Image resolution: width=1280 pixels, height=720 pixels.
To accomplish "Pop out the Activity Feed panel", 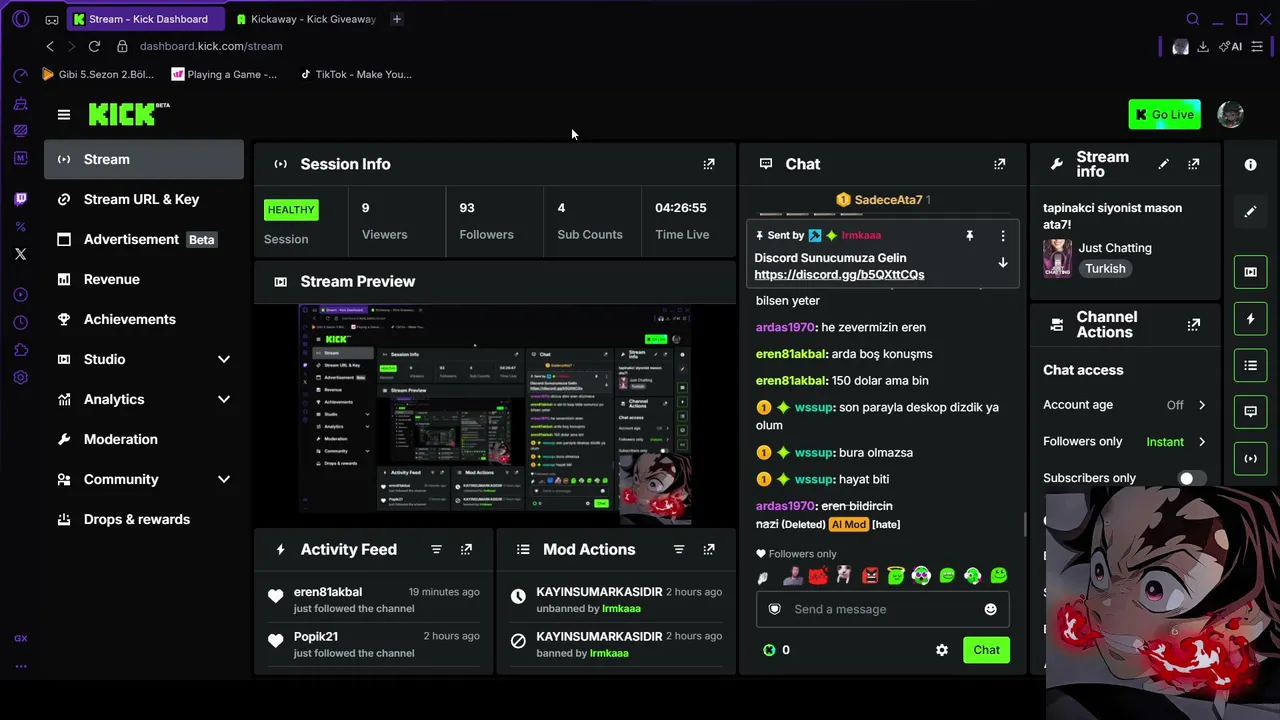I will (466, 549).
